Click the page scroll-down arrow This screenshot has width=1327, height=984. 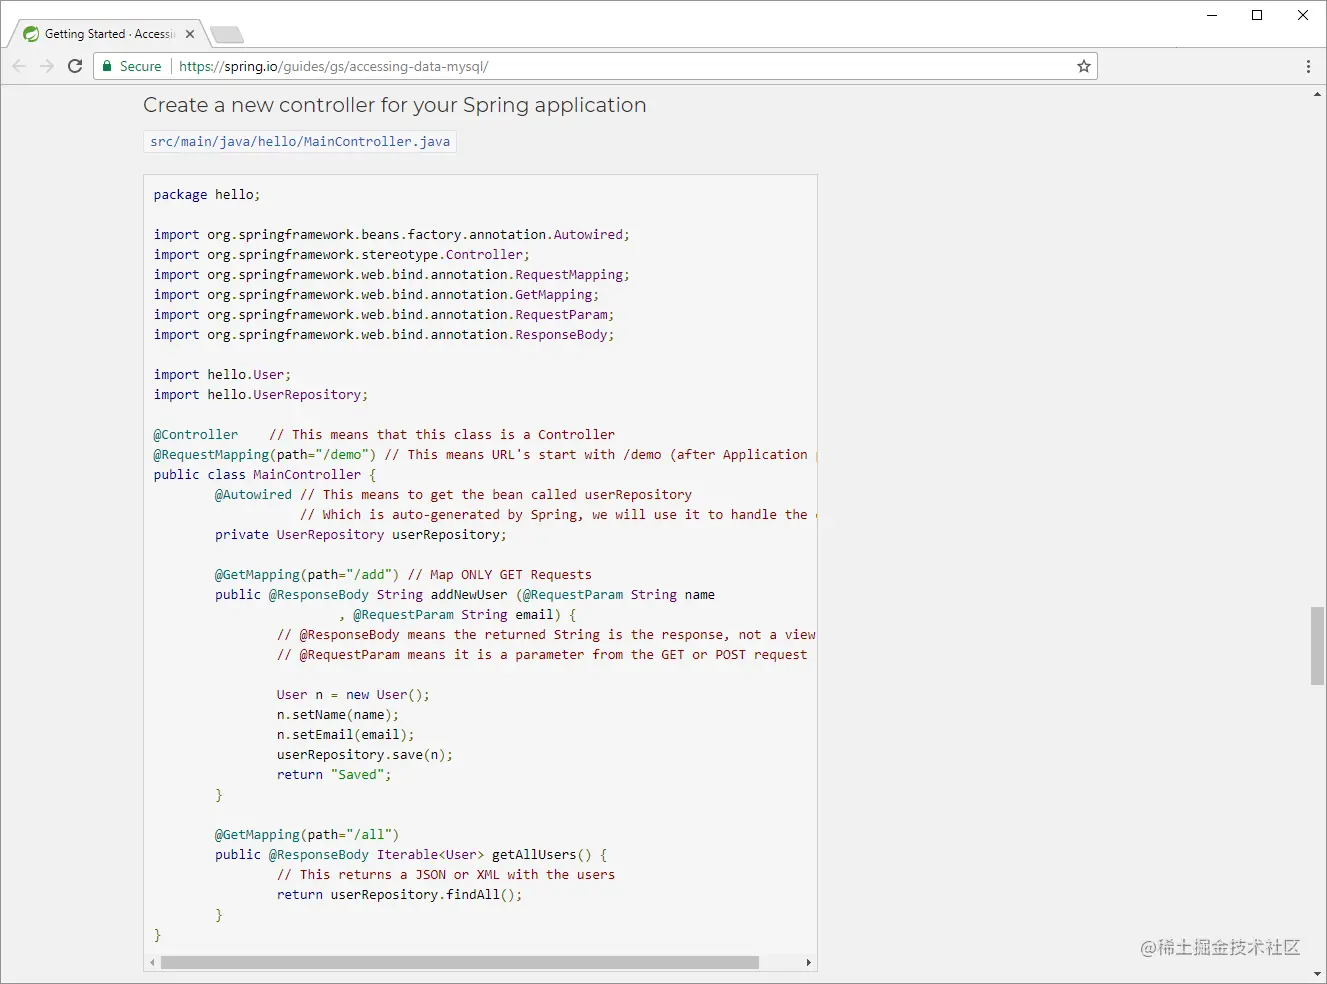coord(1317,974)
